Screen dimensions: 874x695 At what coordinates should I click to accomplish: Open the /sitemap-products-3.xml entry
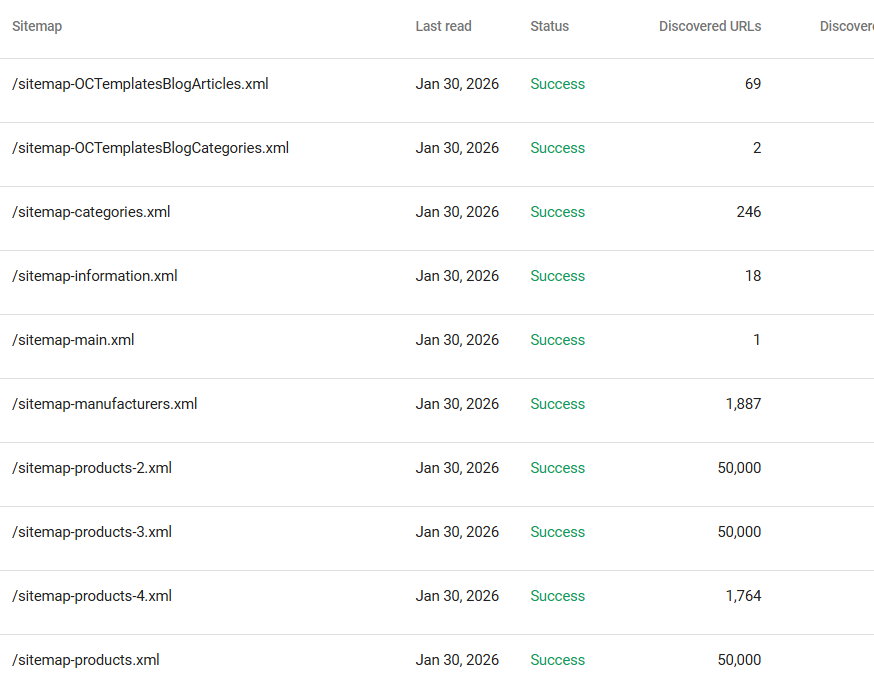click(x=92, y=532)
